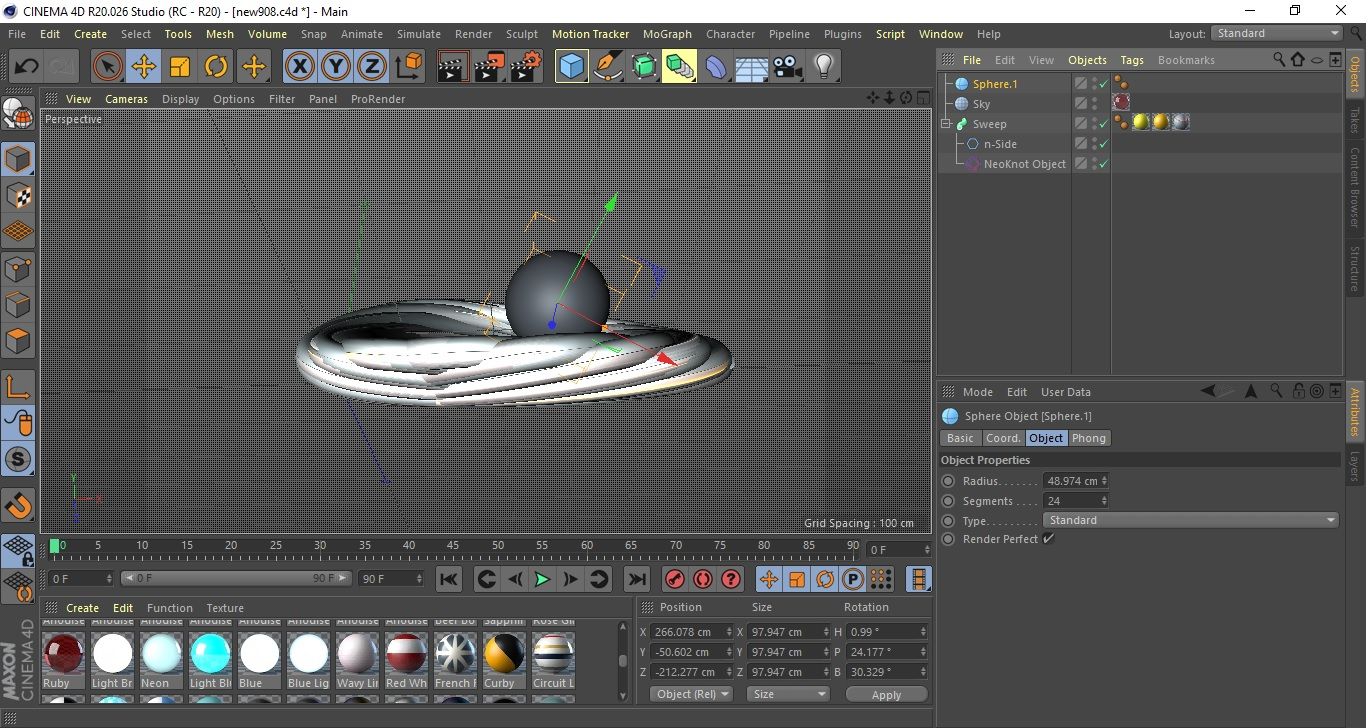Open the Layout dropdown

(1276, 33)
